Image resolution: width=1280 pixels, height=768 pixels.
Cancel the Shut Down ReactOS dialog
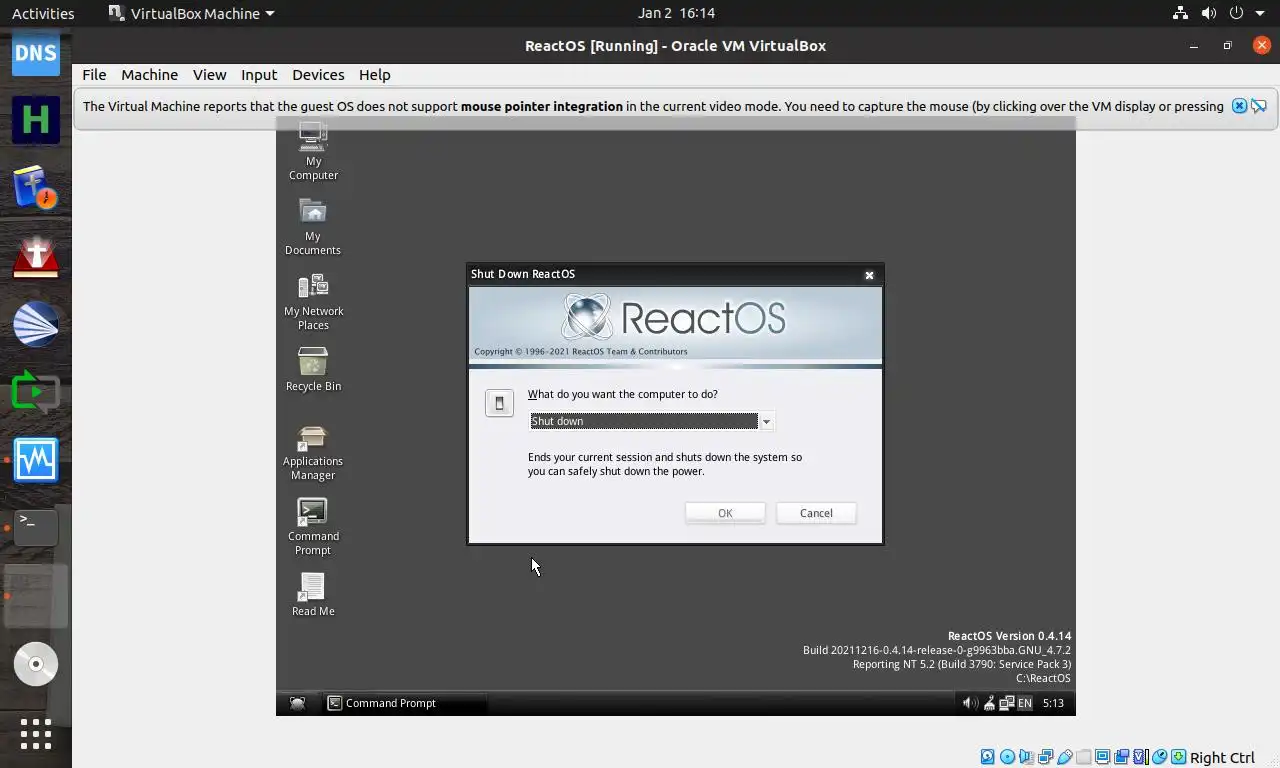pos(816,513)
